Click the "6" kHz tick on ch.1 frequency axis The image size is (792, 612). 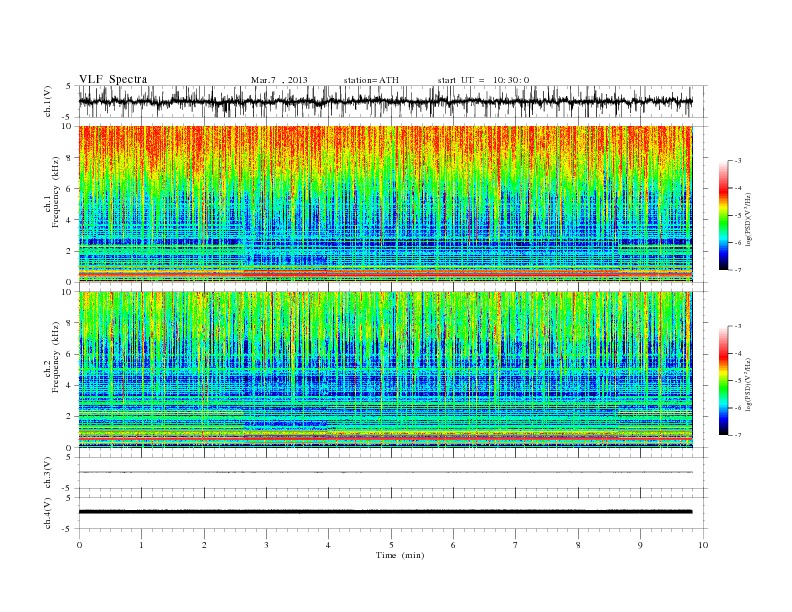(70, 189)
